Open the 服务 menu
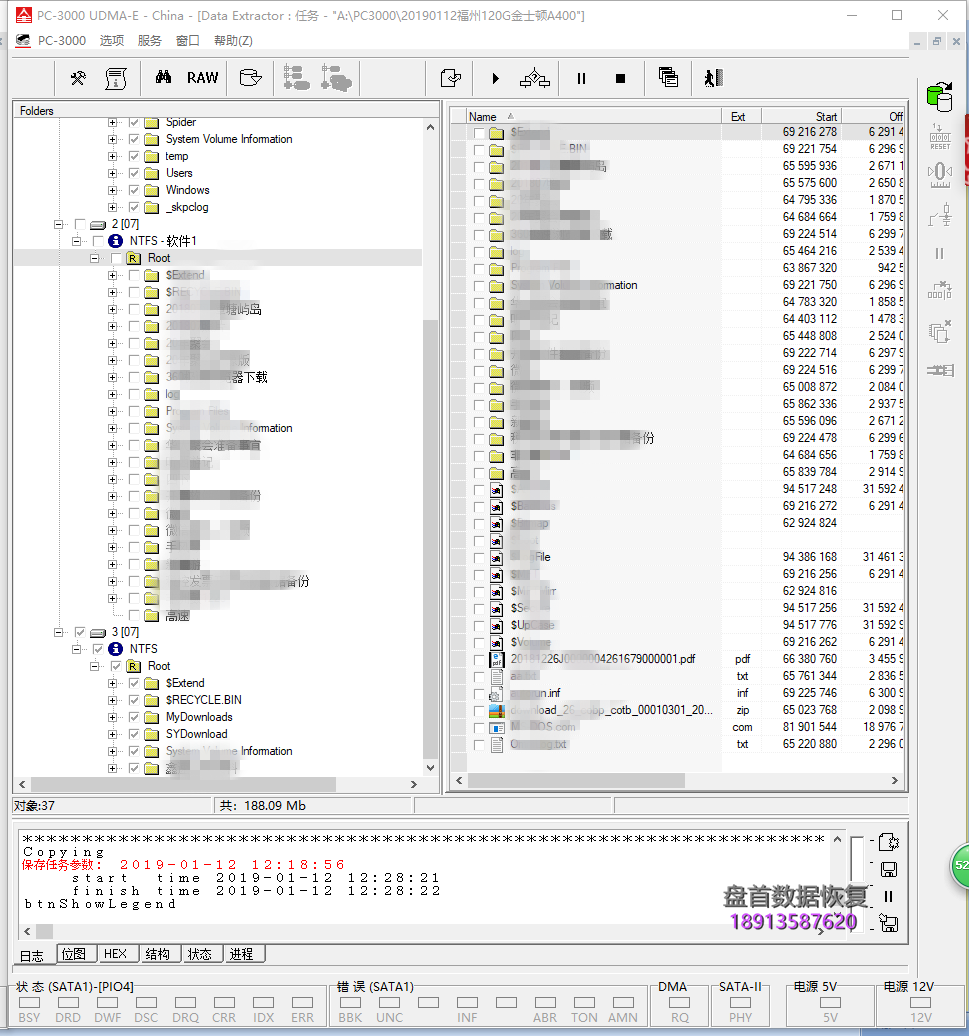 pos(149,41)
